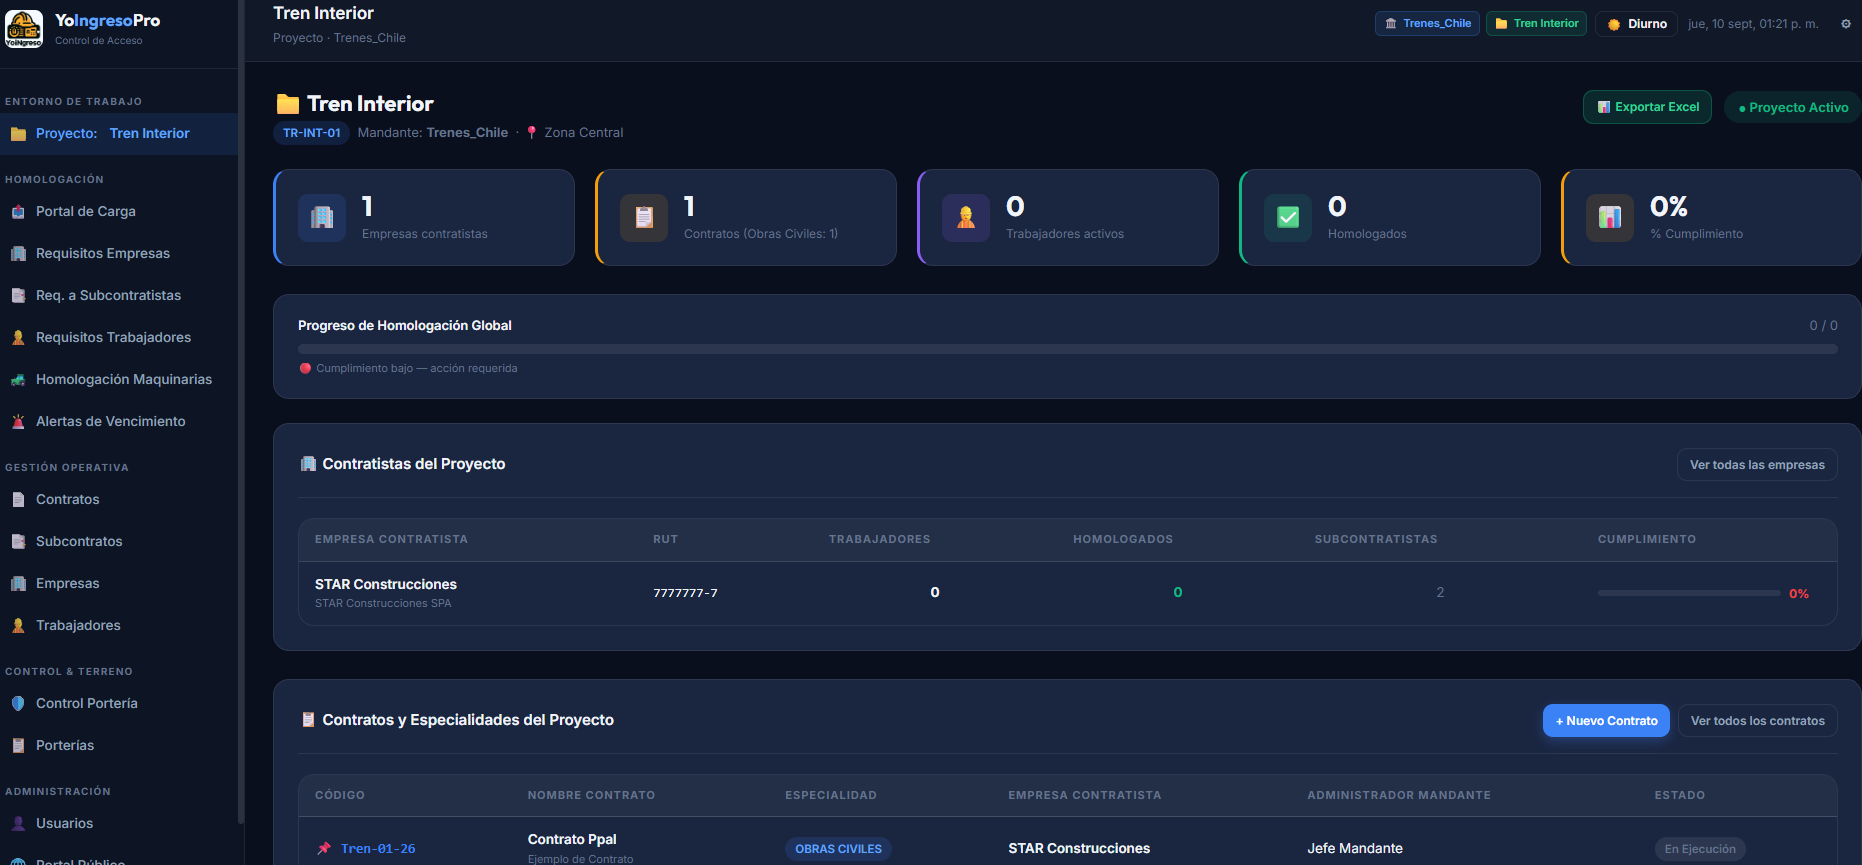1862x865 pixels.
Task: Click the Portal de Carga sidebar icon
Action: click(x=18, y=212)
